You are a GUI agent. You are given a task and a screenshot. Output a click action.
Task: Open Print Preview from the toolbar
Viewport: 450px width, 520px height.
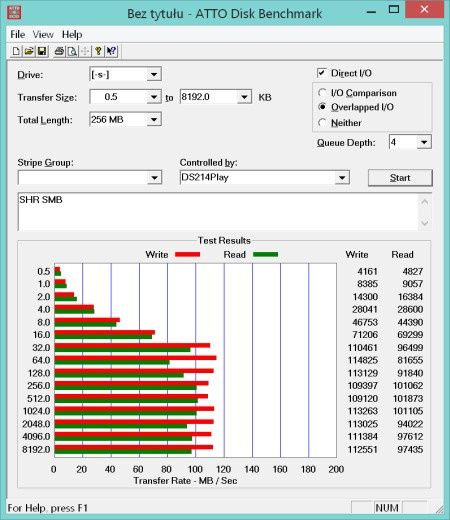72,51
